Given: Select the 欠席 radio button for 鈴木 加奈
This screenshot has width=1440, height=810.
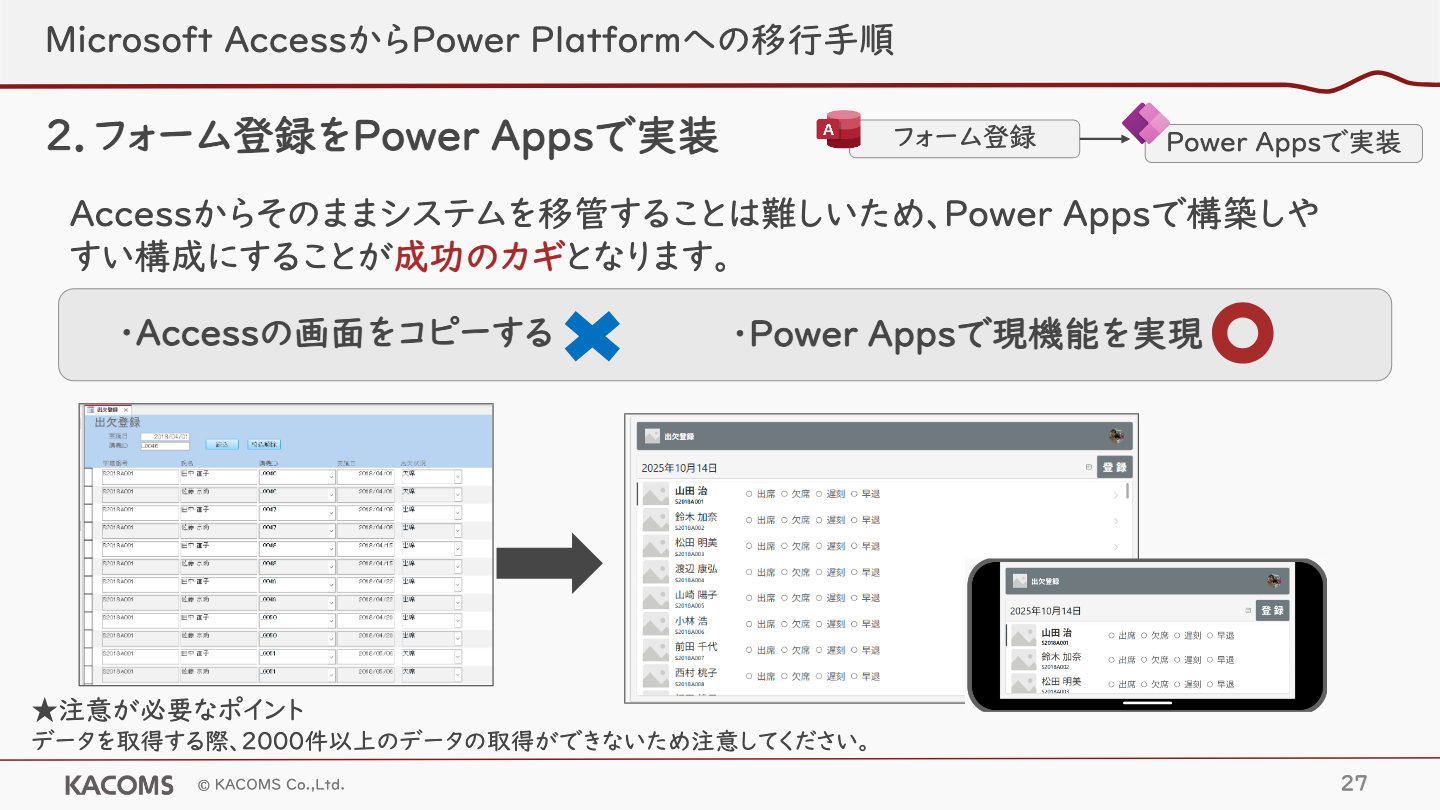Looking at the screenshot, I should tap(786, 519).
